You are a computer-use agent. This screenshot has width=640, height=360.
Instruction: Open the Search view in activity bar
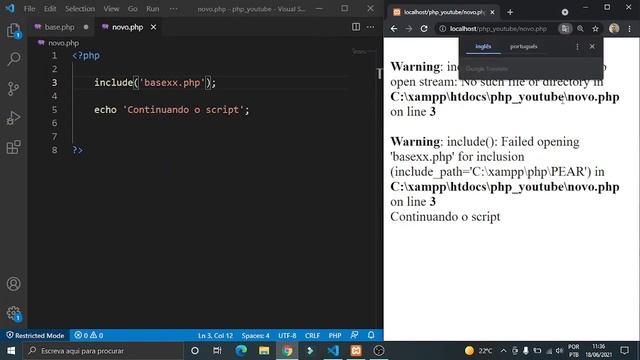[x=13, y=59]
